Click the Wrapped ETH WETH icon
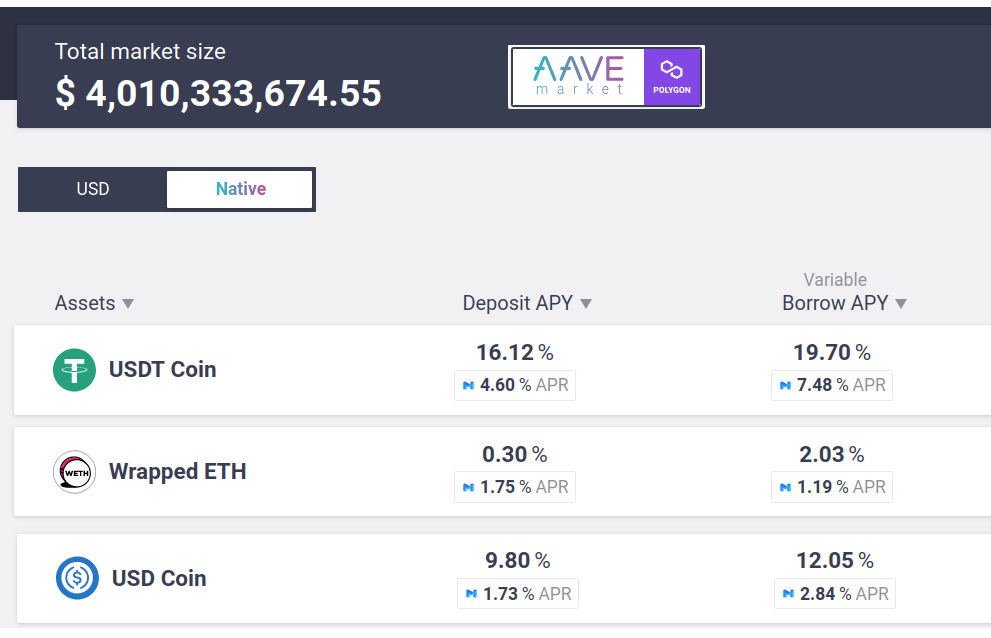This screenshot has height=638, width=991. (x=75, y=472)
